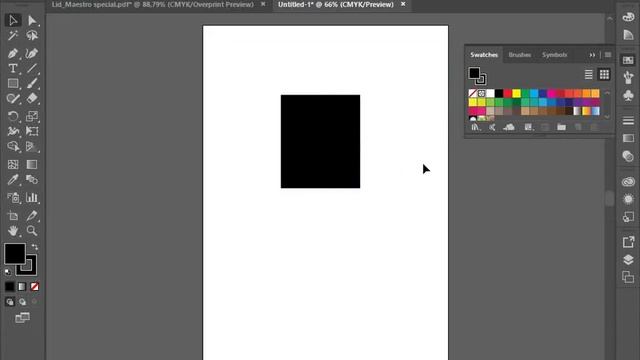
Task: Switch to the Untitled-1 document tab
Action: tap(336, 4)
